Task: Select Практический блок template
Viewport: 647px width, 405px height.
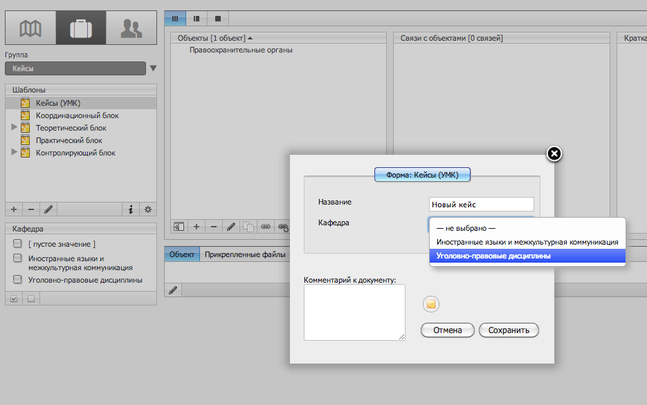Action: [x=81, y=140]
